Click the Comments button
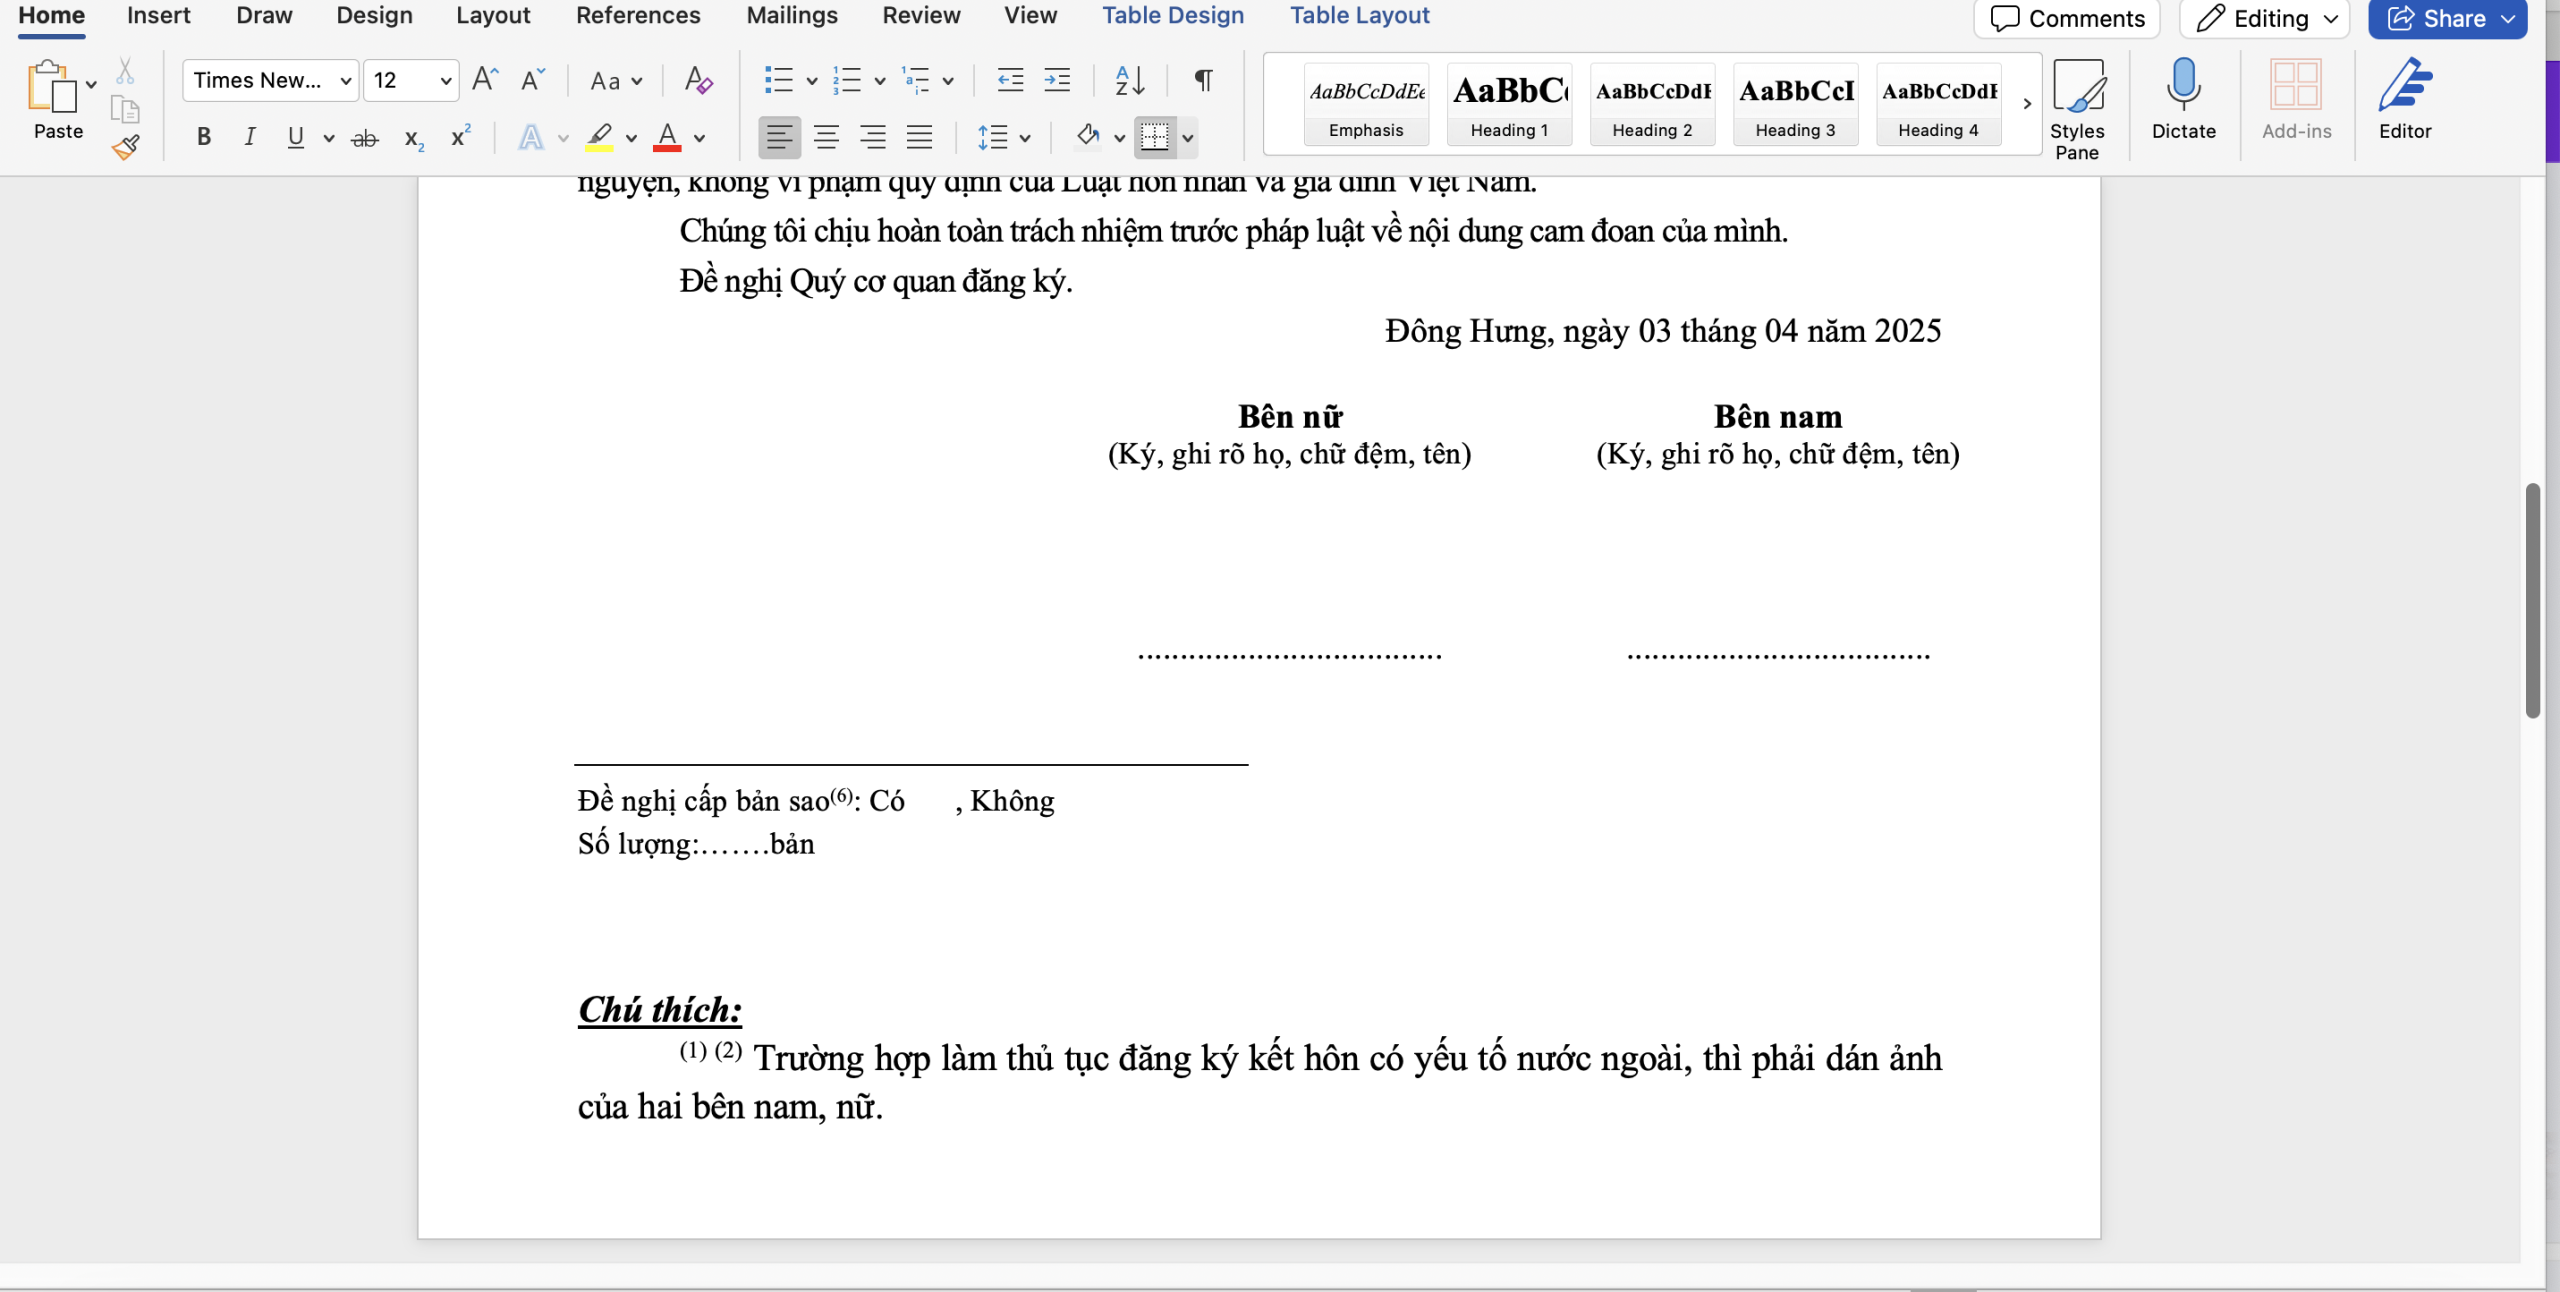This screenshot has height=1292, width=2560. [2067, 18]
